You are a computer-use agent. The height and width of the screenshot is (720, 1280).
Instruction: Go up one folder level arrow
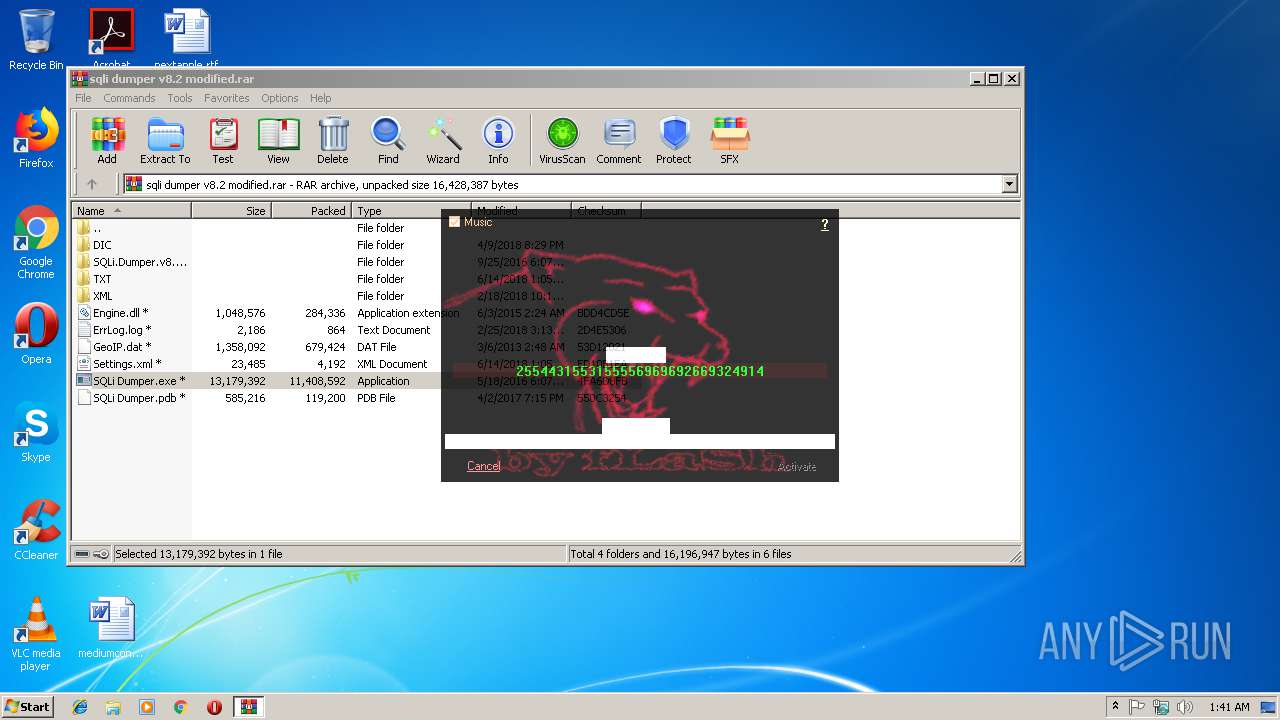pos(92,184)
